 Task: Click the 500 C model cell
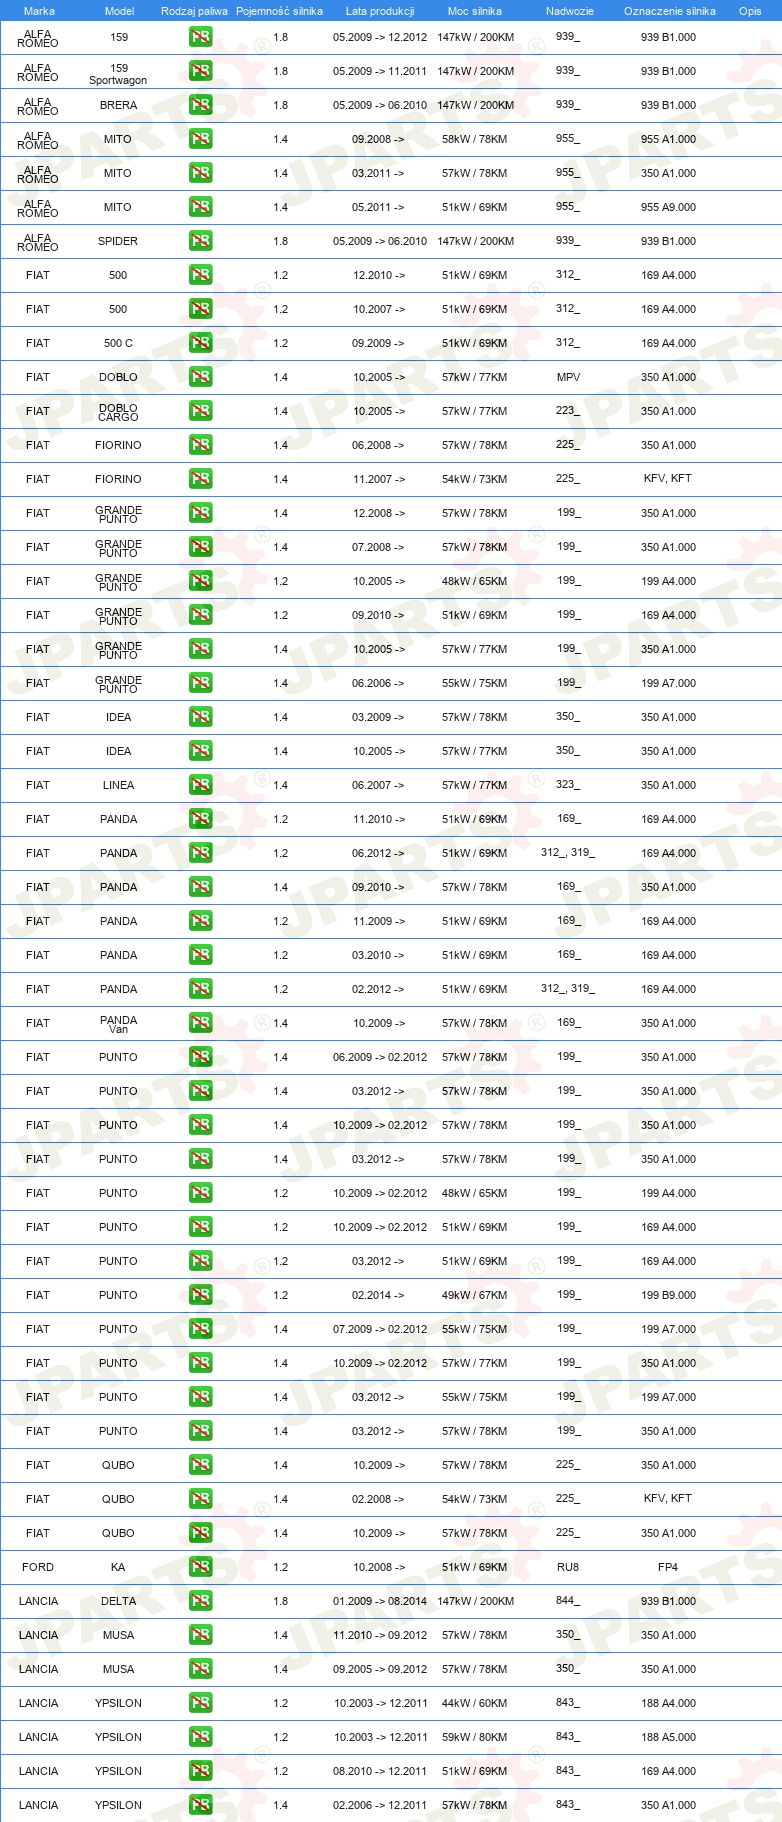(118, 343)
